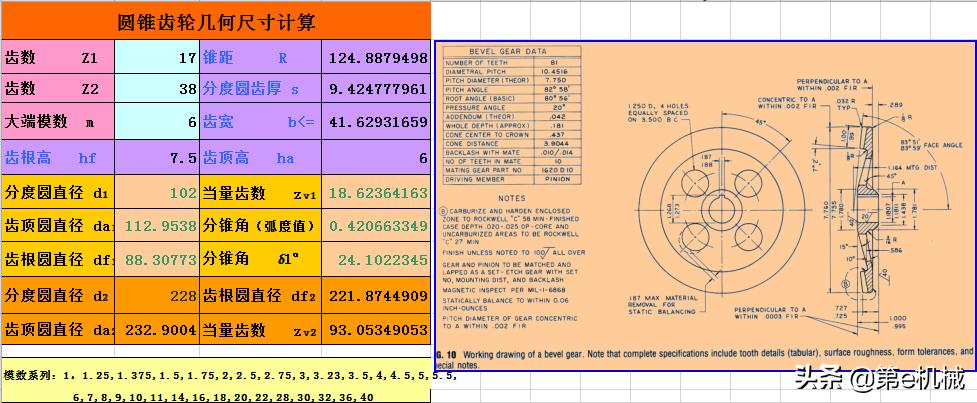Select the d2 value cell showing 228
Viewport: 977px width, 403px height.
[157, 295]
